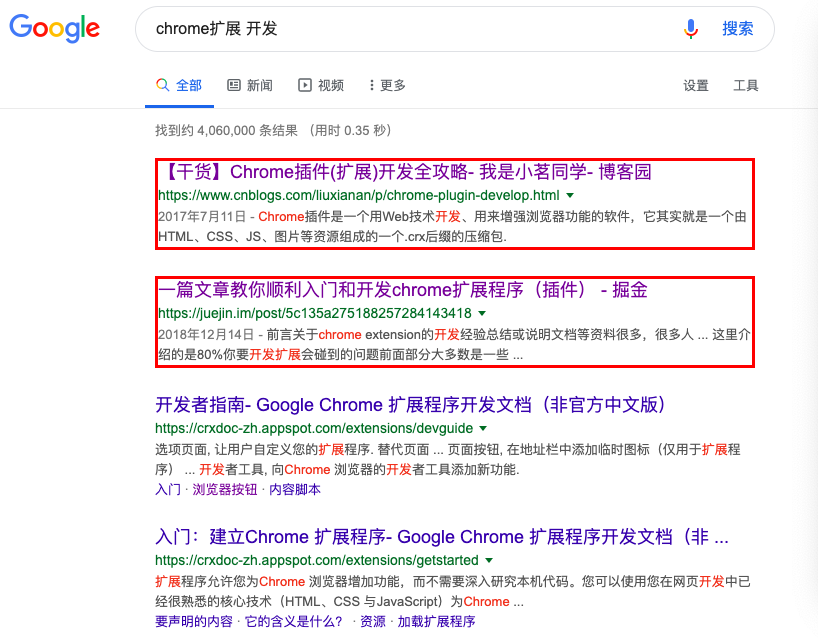Viewport: 818px width, 642px height.
Task: Click the newspaper icon next to 新闻
Action: pos(232,86)
